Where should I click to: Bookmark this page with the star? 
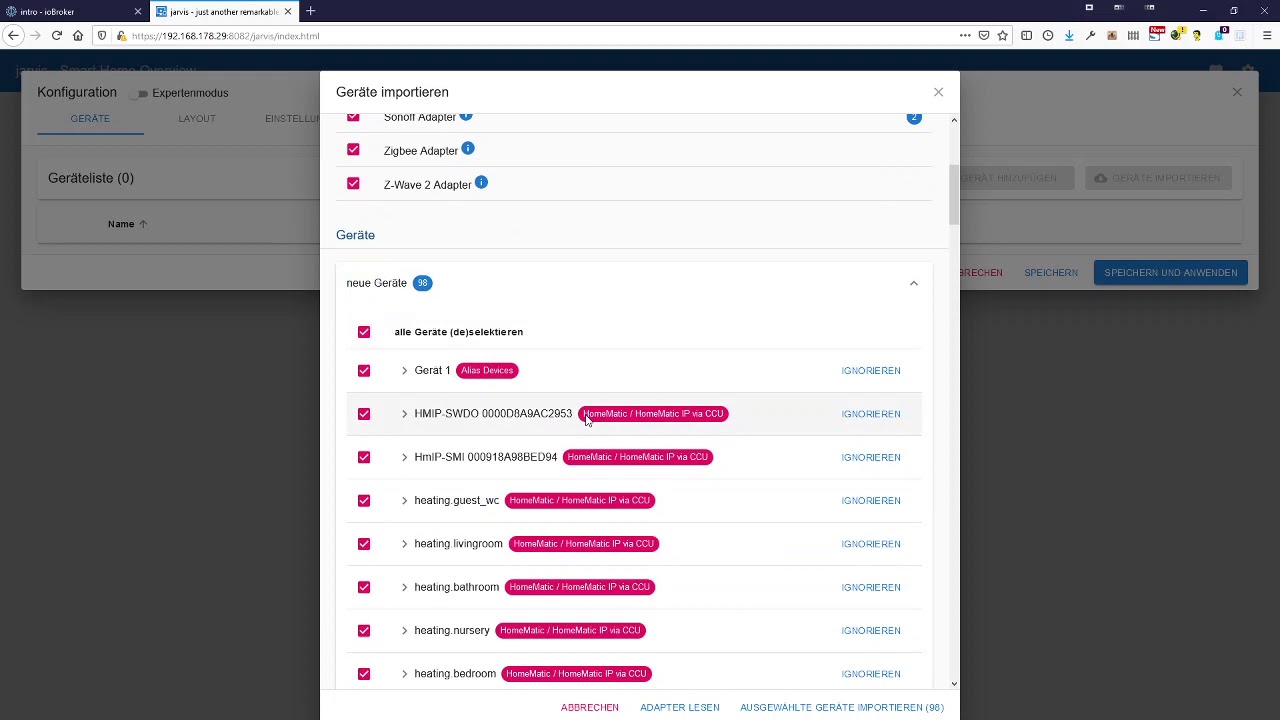[1002, 36]
